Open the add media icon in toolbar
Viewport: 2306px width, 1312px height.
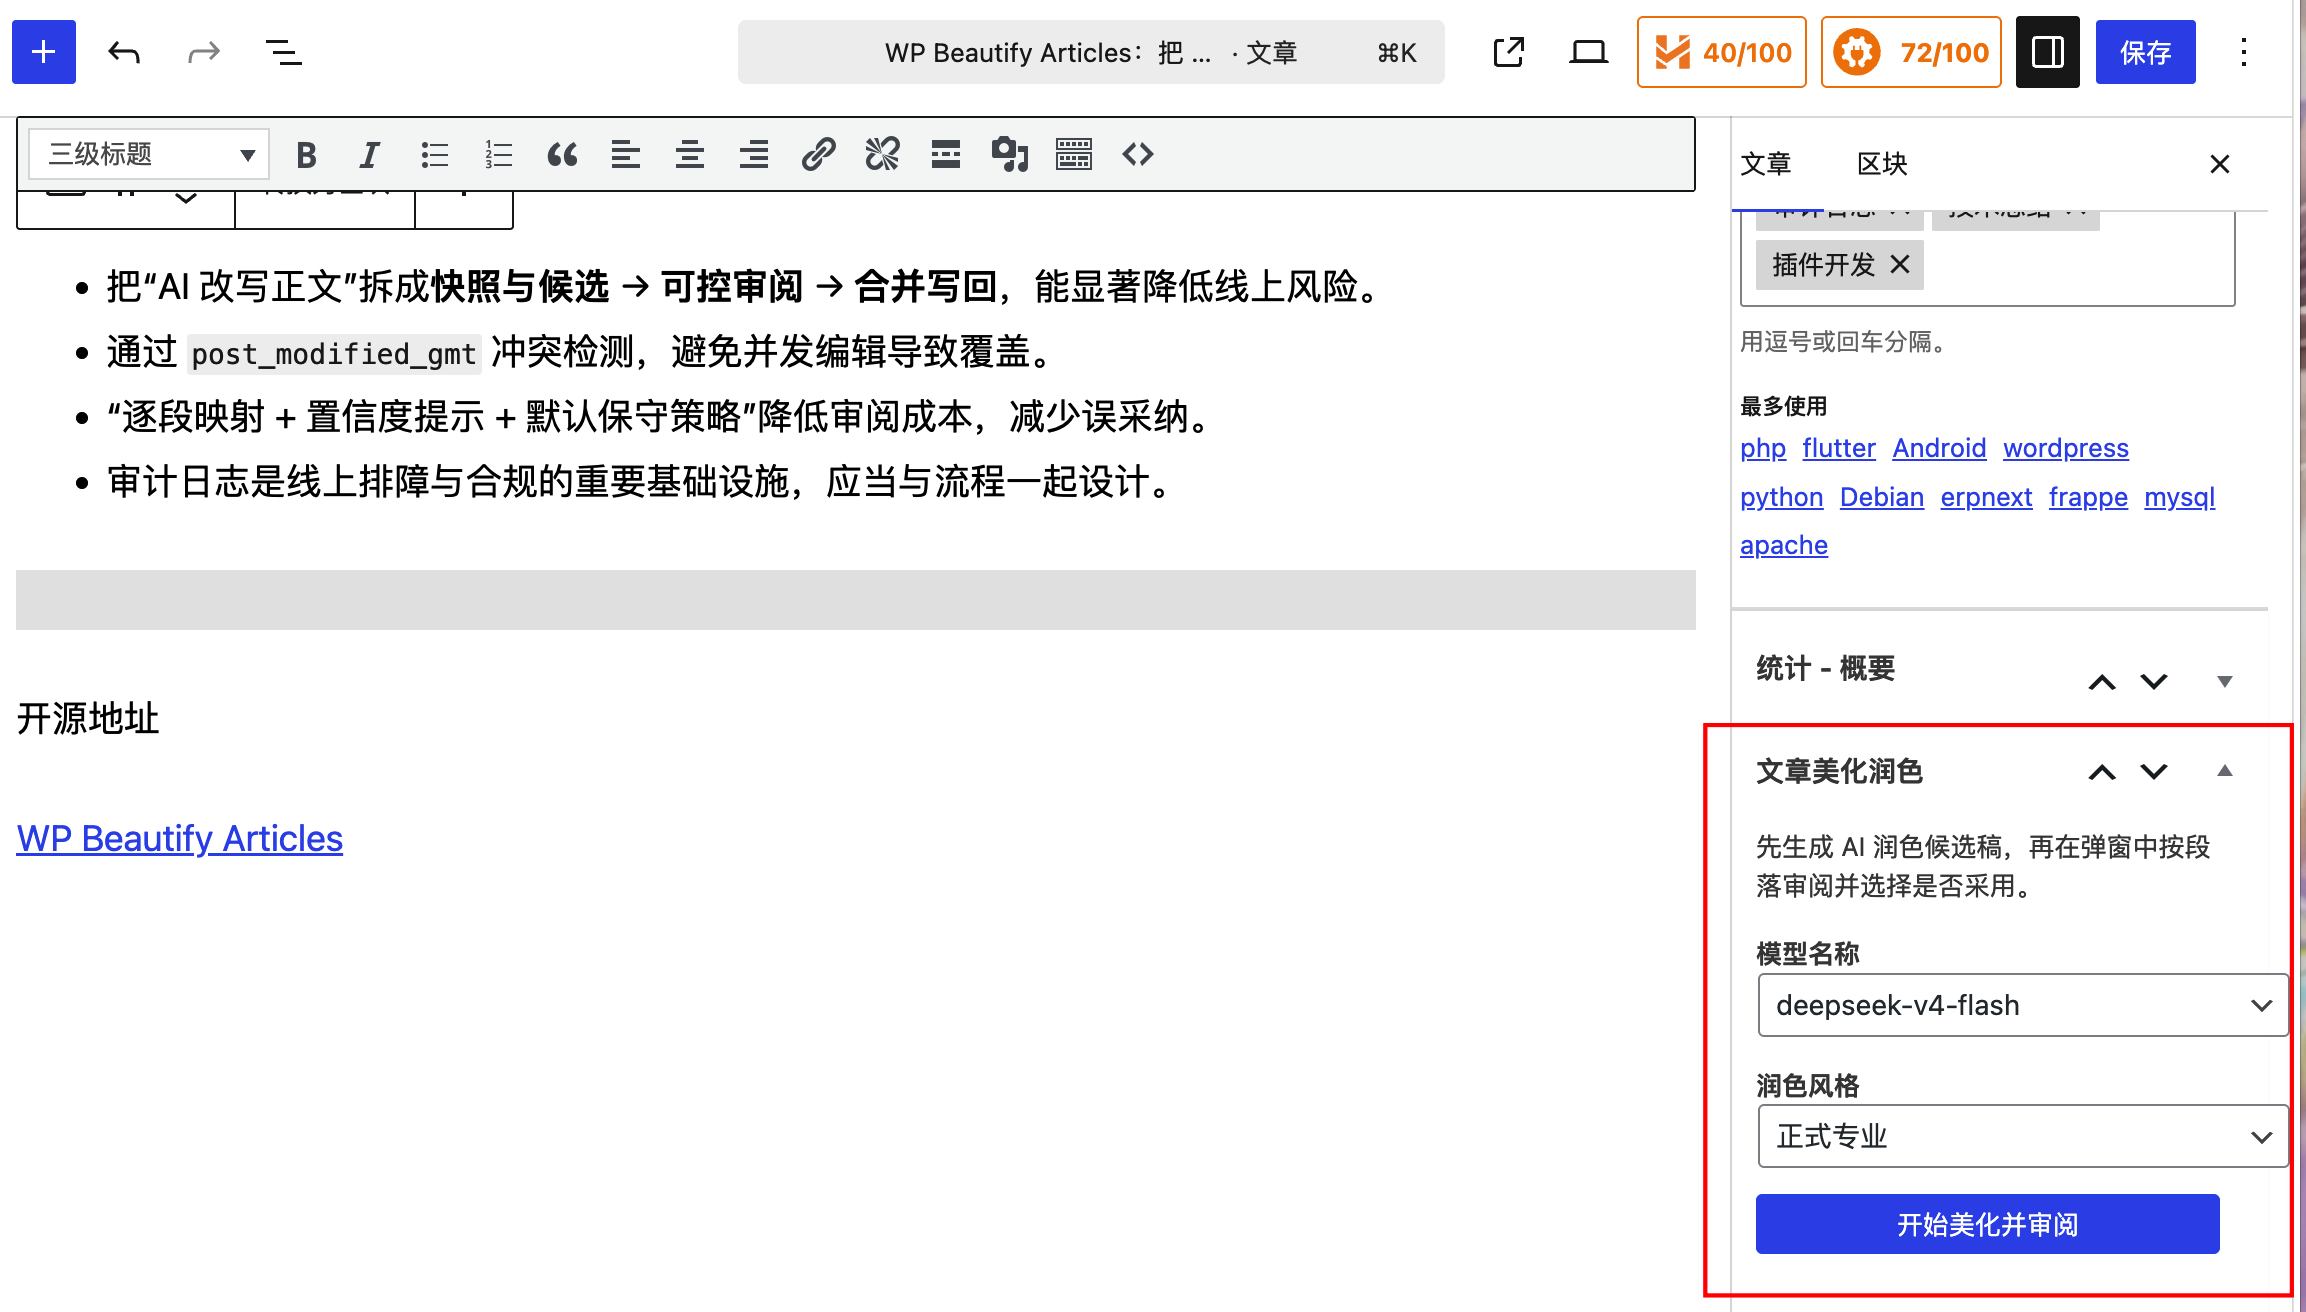(1010, 155)
